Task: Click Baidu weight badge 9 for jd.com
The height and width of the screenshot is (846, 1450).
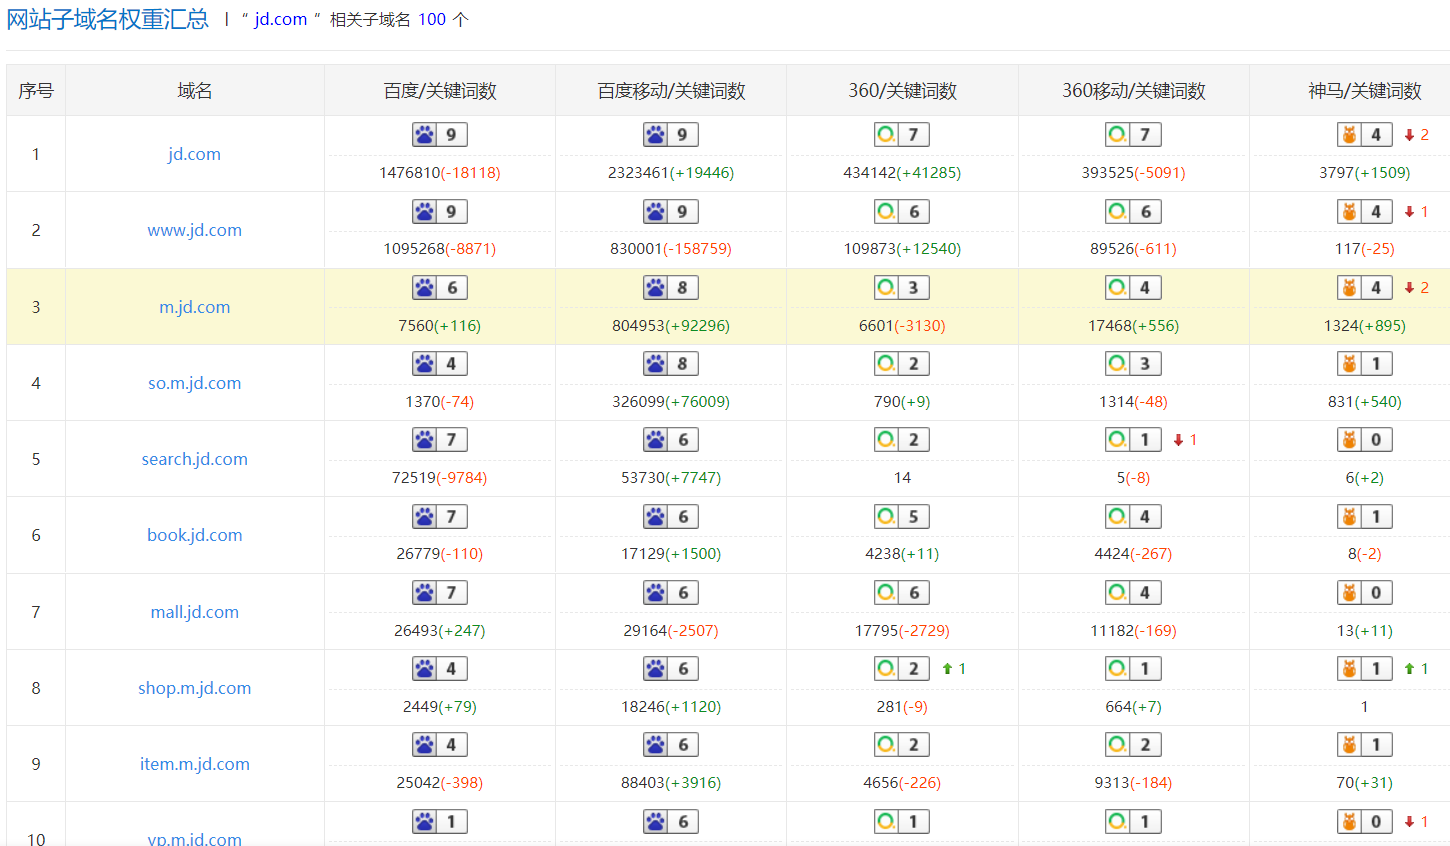Action: click(440, 135)
